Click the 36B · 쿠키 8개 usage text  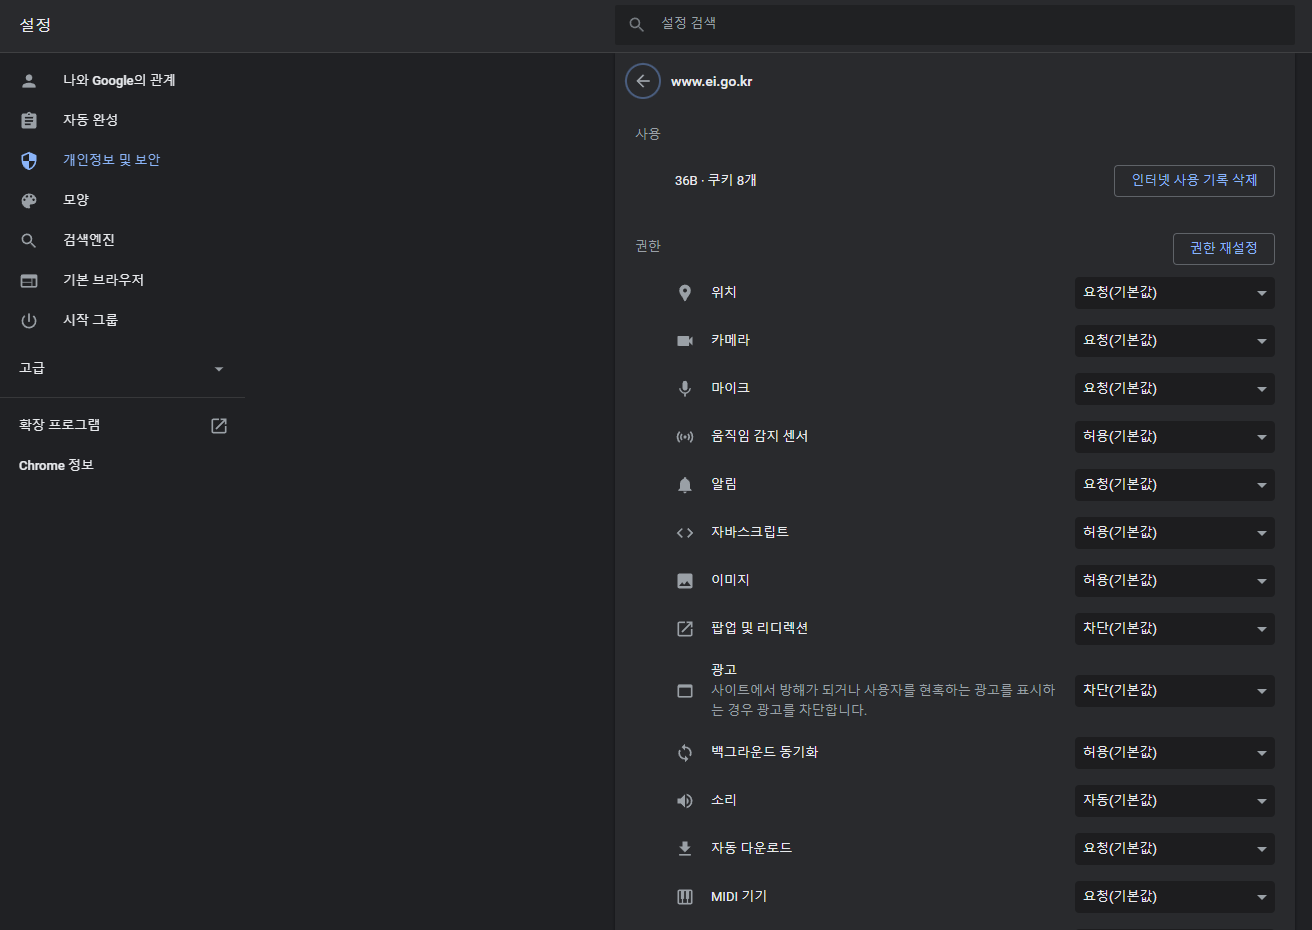(x=715, y=181)
